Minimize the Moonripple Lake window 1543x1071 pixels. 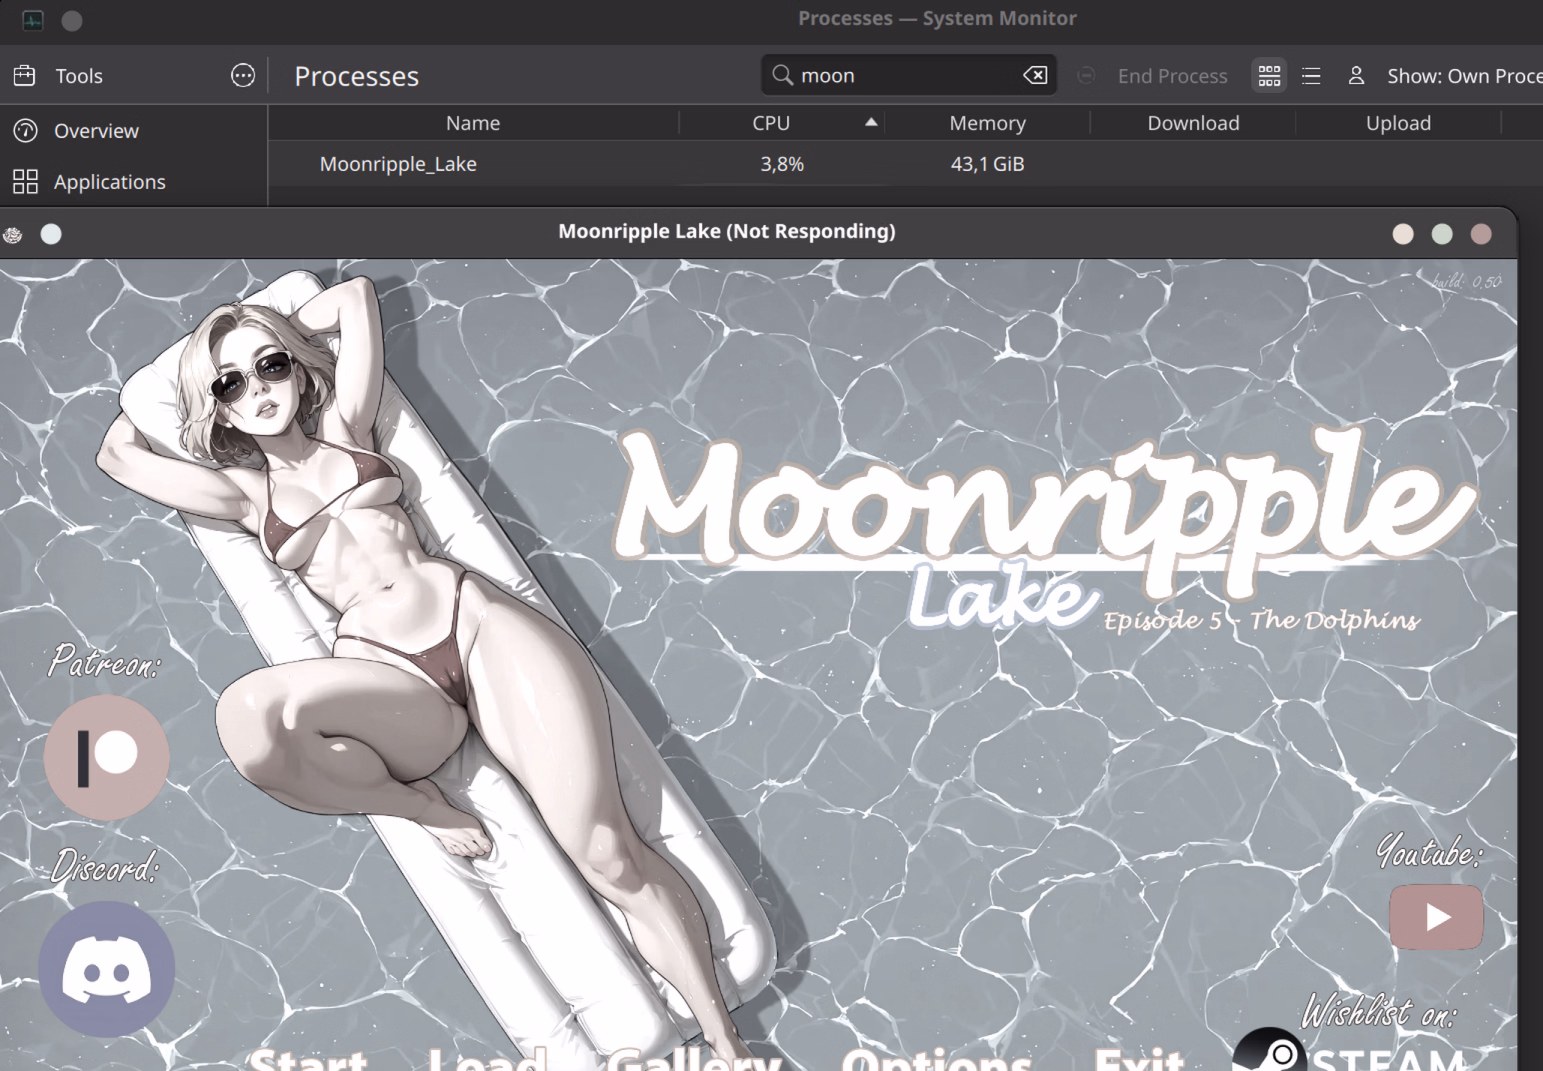[x=1403, y=234]
